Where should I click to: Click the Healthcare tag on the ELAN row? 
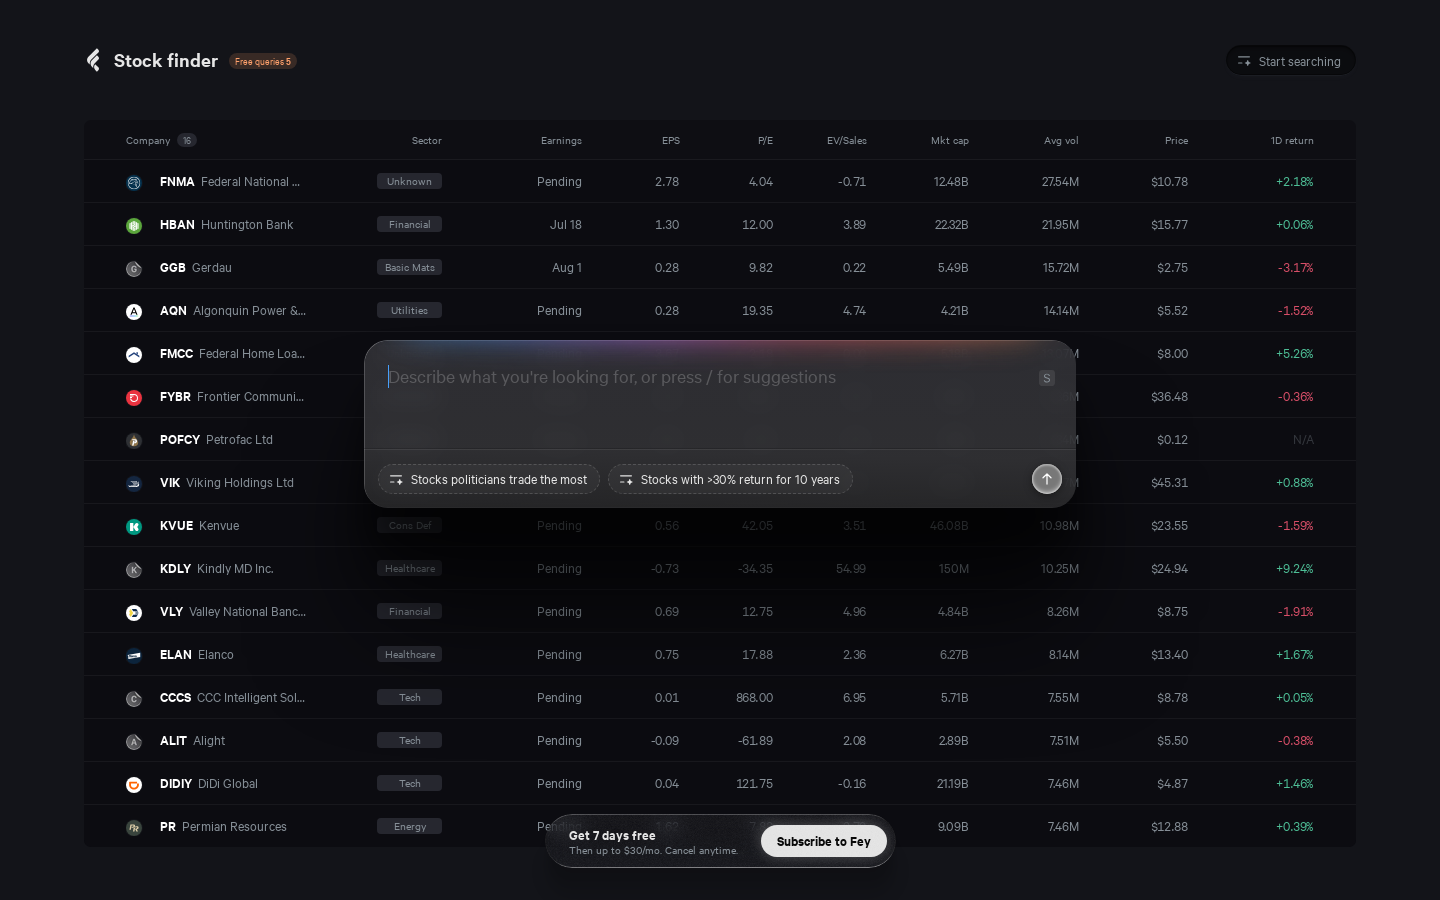[x=409, y=655]
